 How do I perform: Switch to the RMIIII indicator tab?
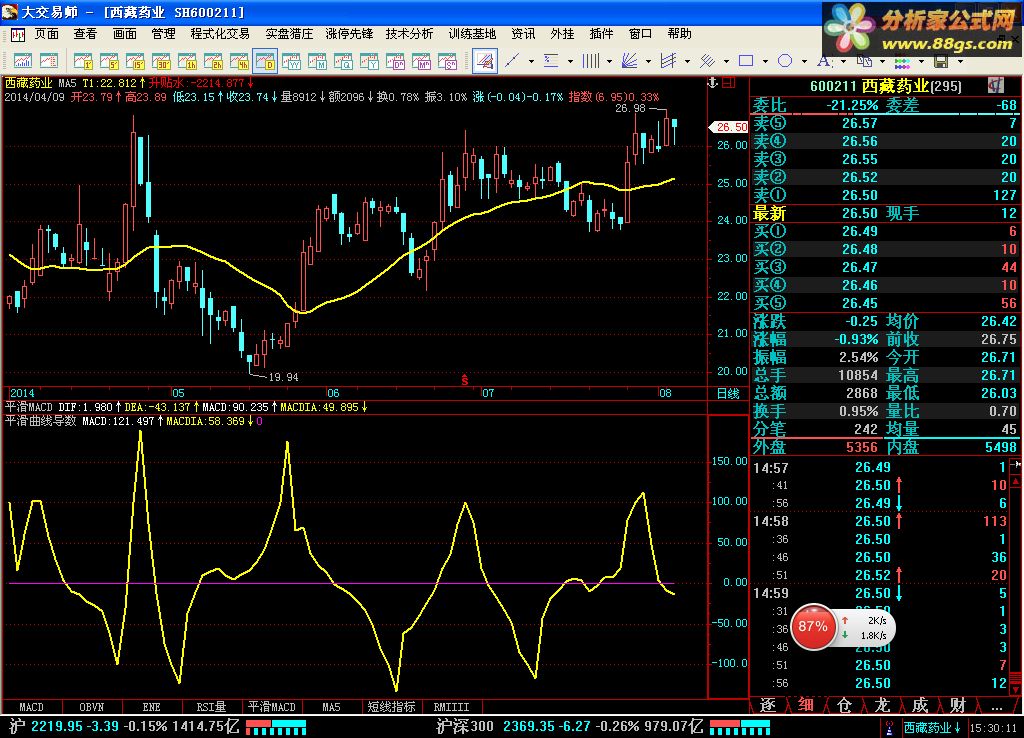pyautogui.click(x=451, y=707)
